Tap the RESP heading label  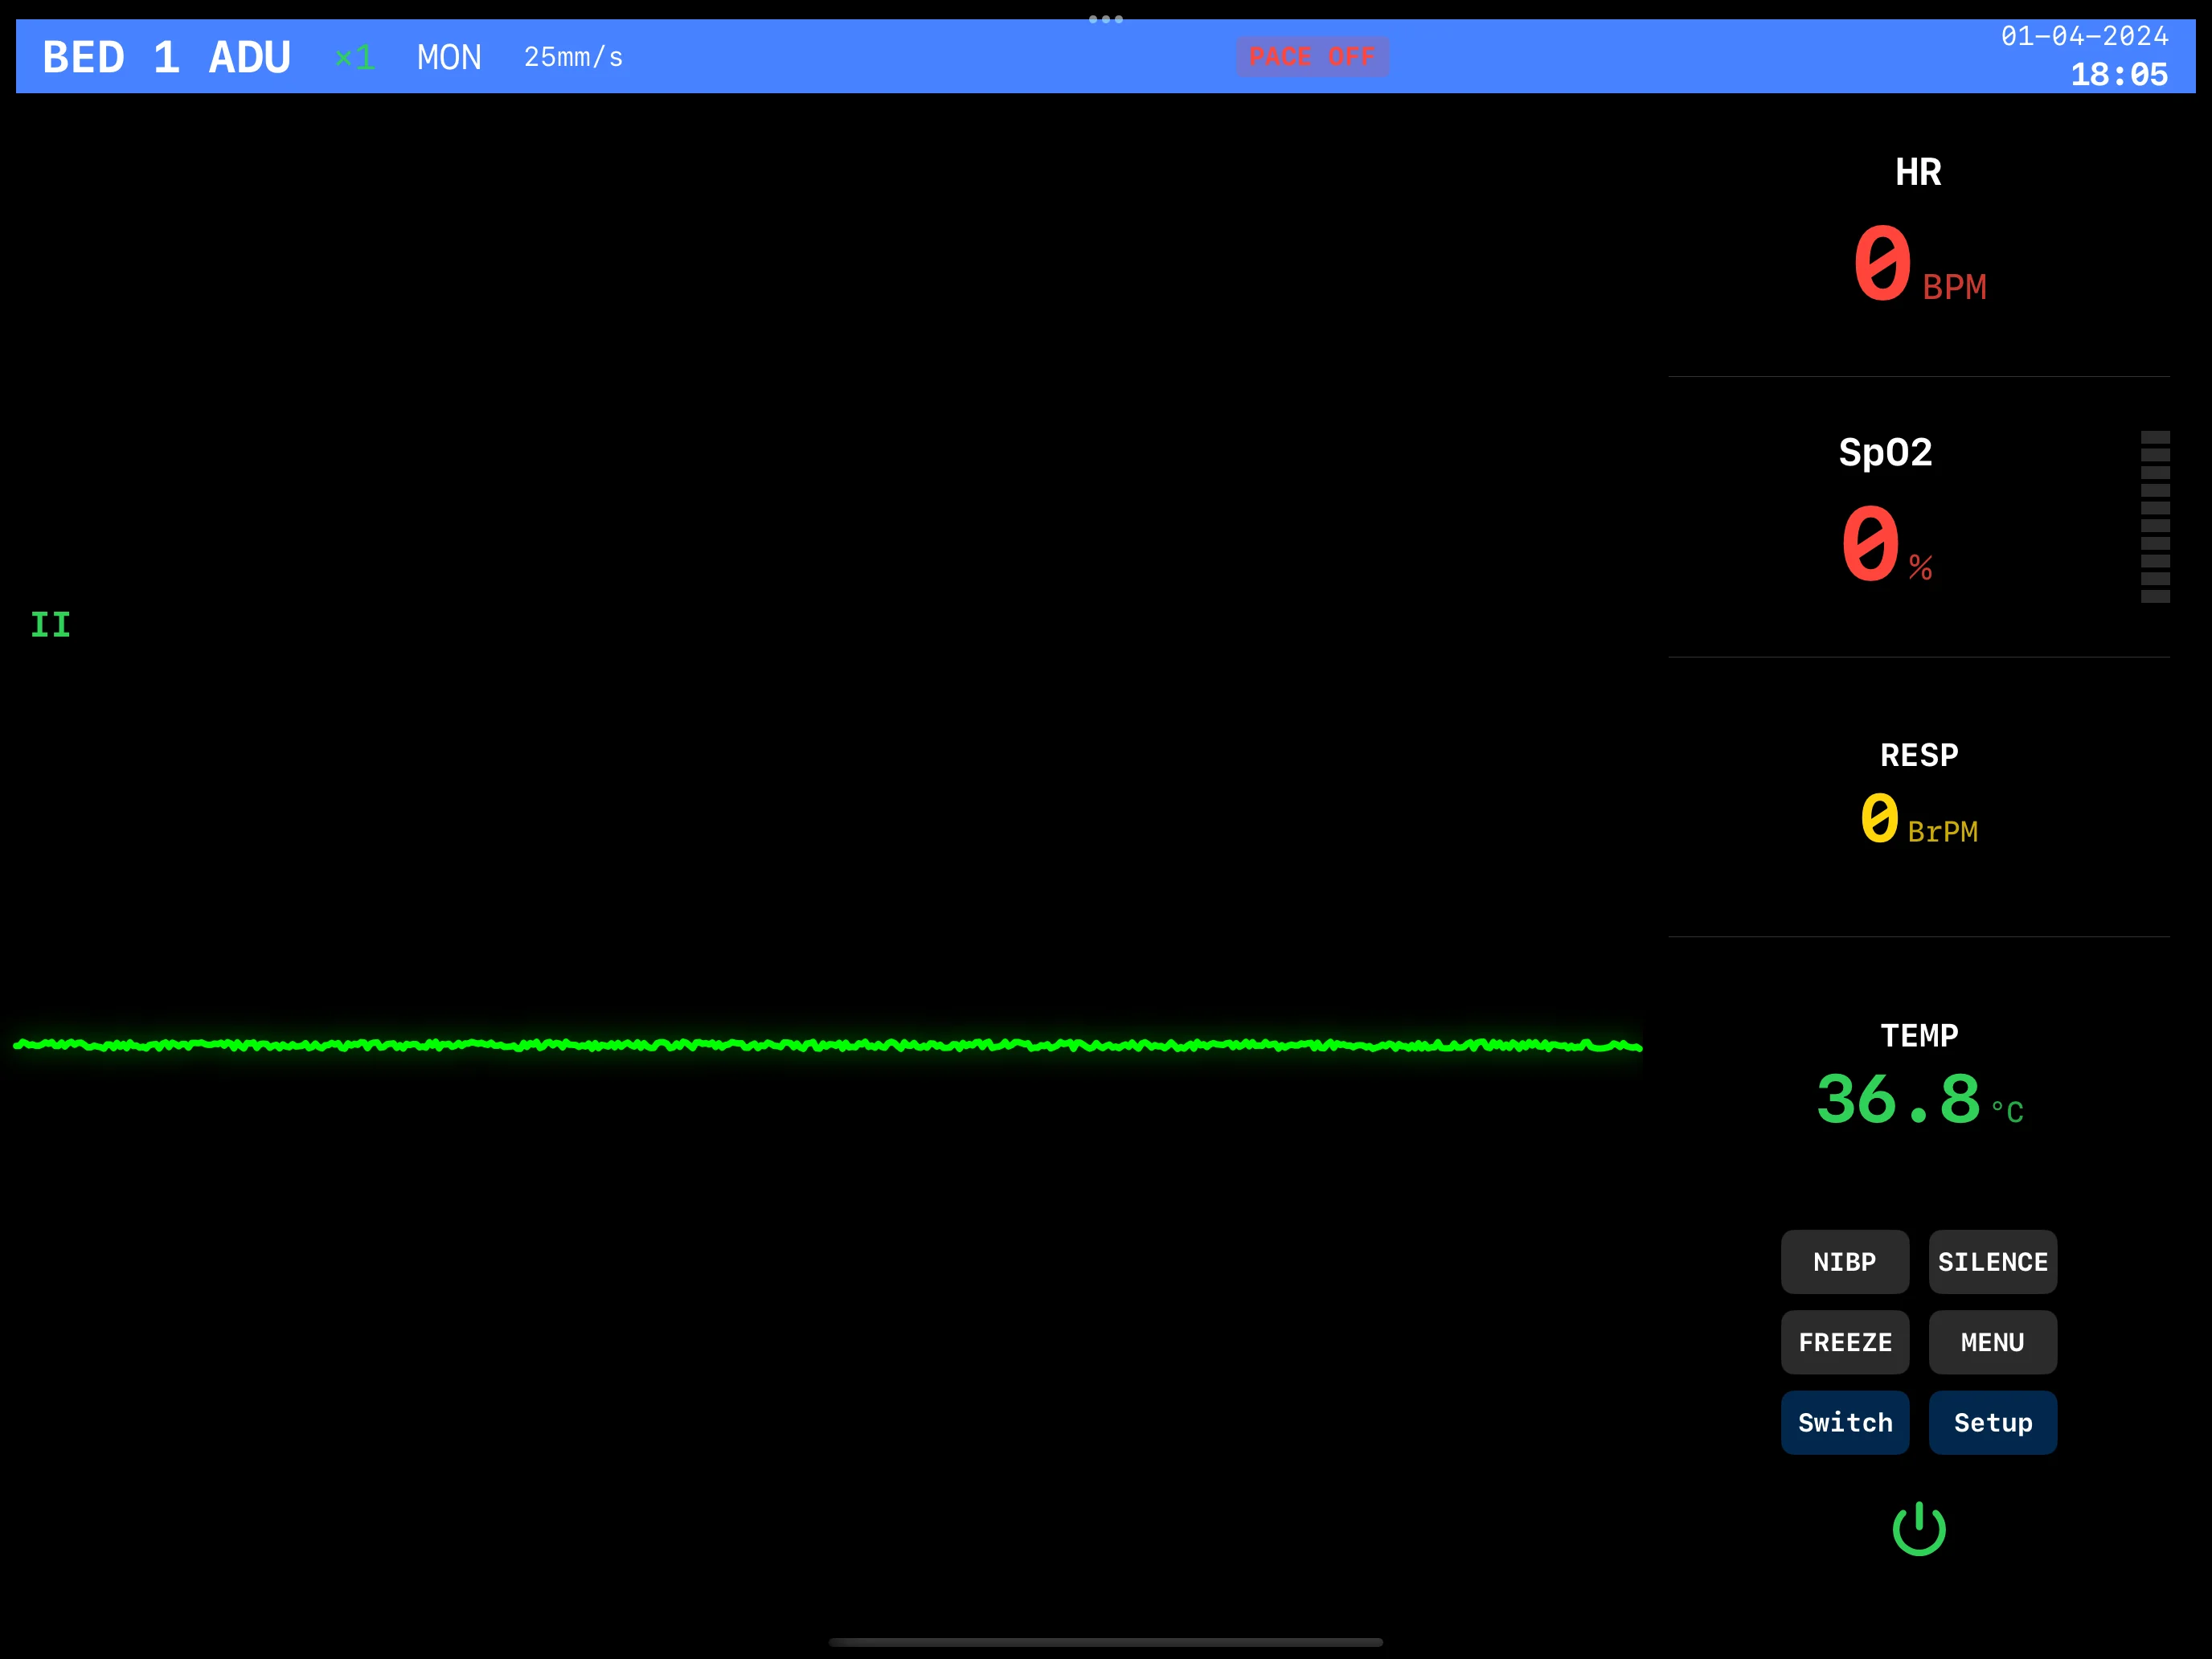pyautogui.click(x=1919, y=755)
